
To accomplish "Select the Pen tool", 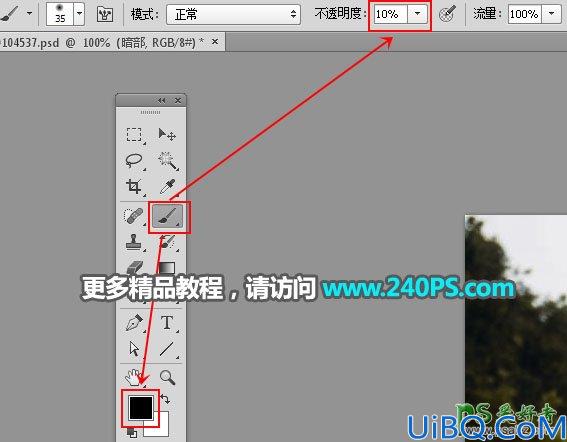I will coord(134,323).
